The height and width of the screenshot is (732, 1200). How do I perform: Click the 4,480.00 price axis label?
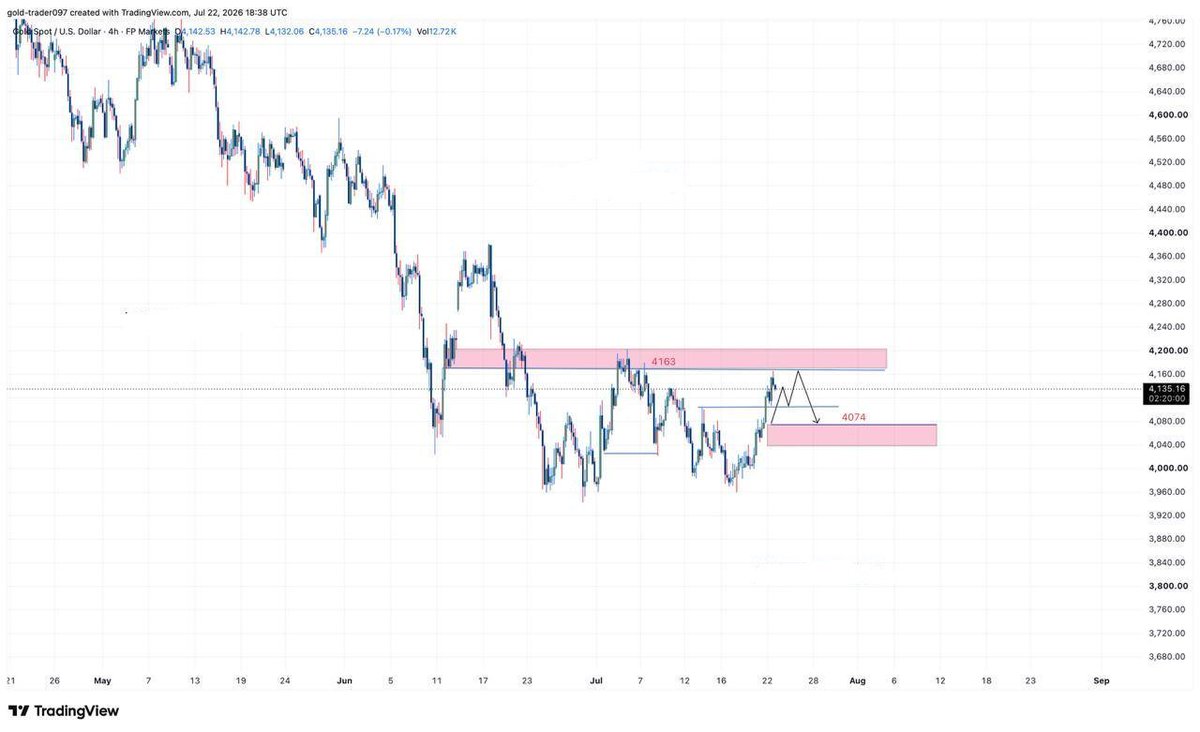1167,185
